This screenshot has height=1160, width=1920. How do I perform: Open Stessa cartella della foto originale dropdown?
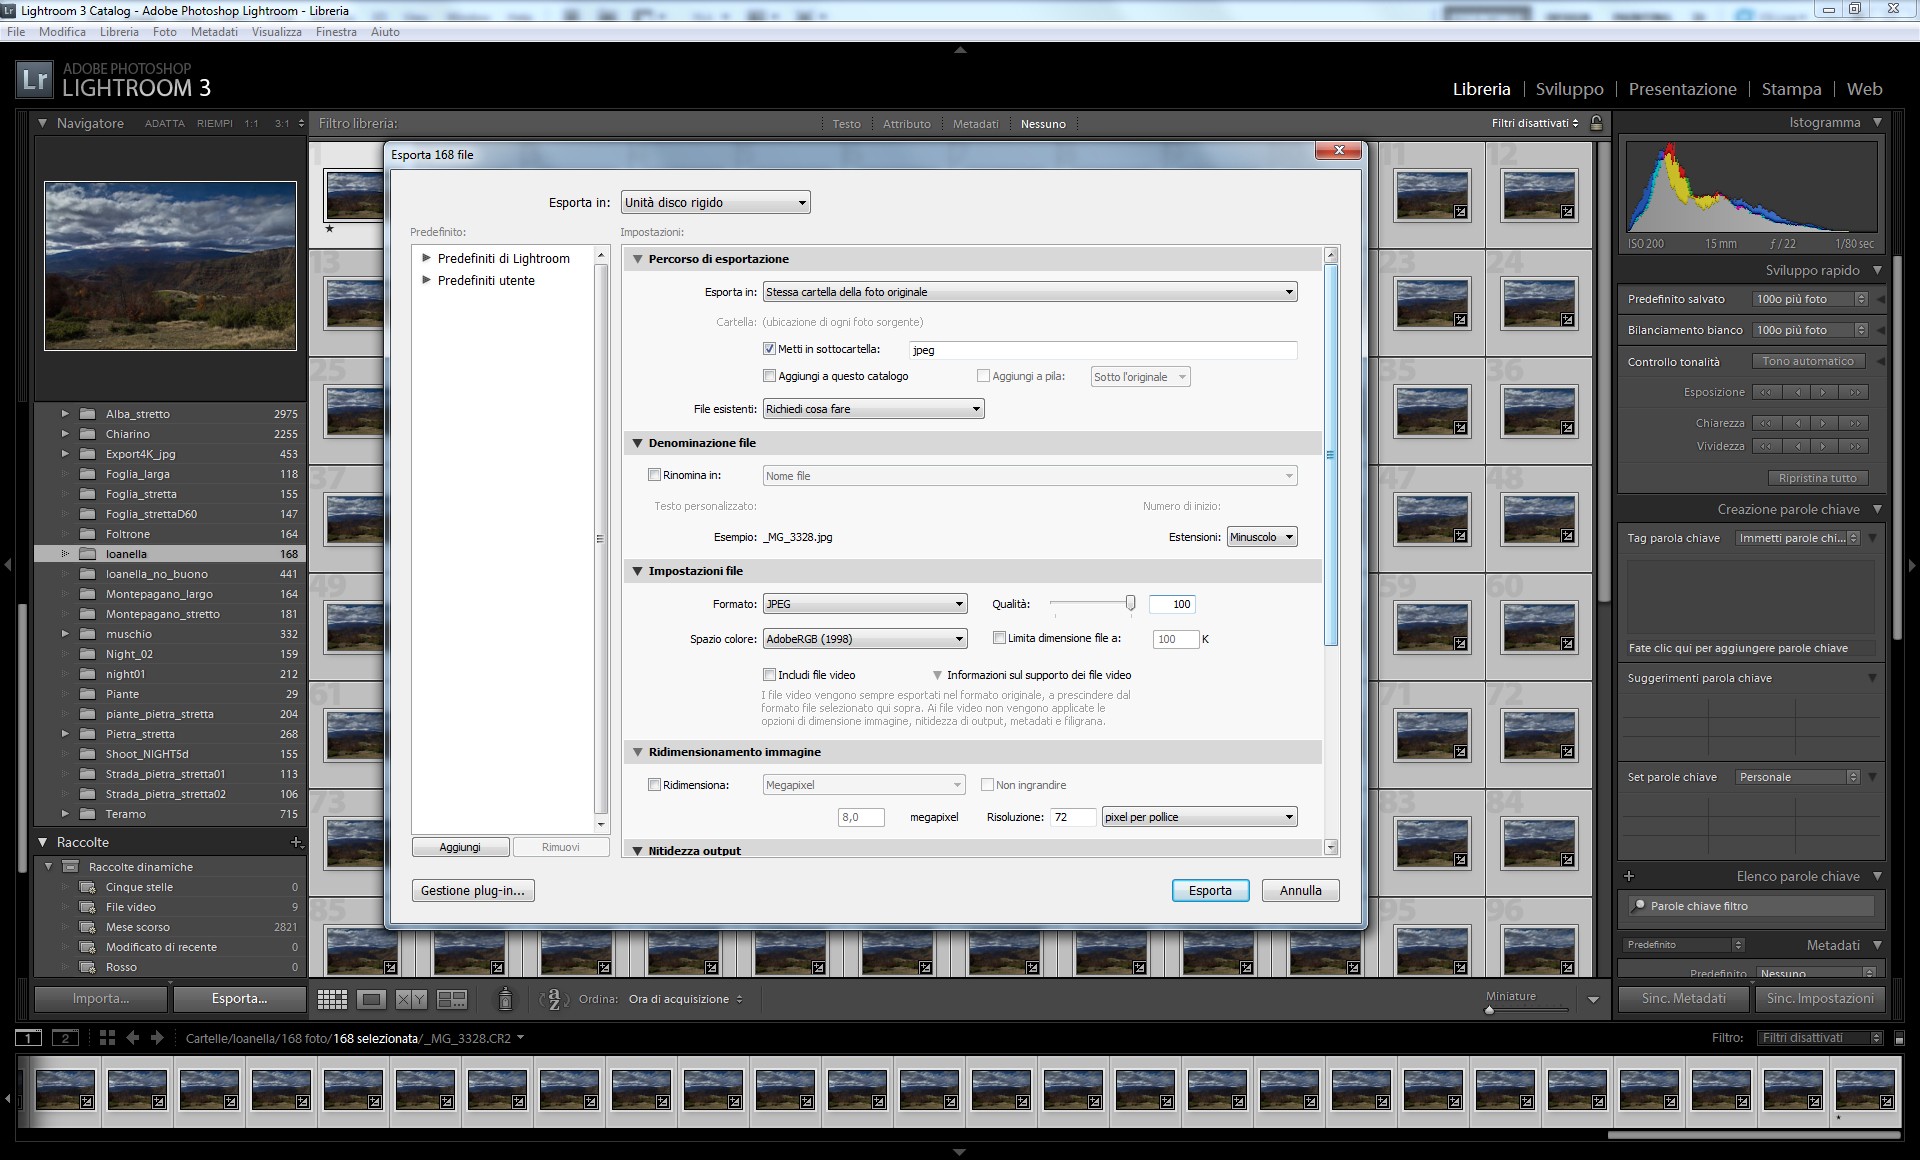[x=1030, y=292]
